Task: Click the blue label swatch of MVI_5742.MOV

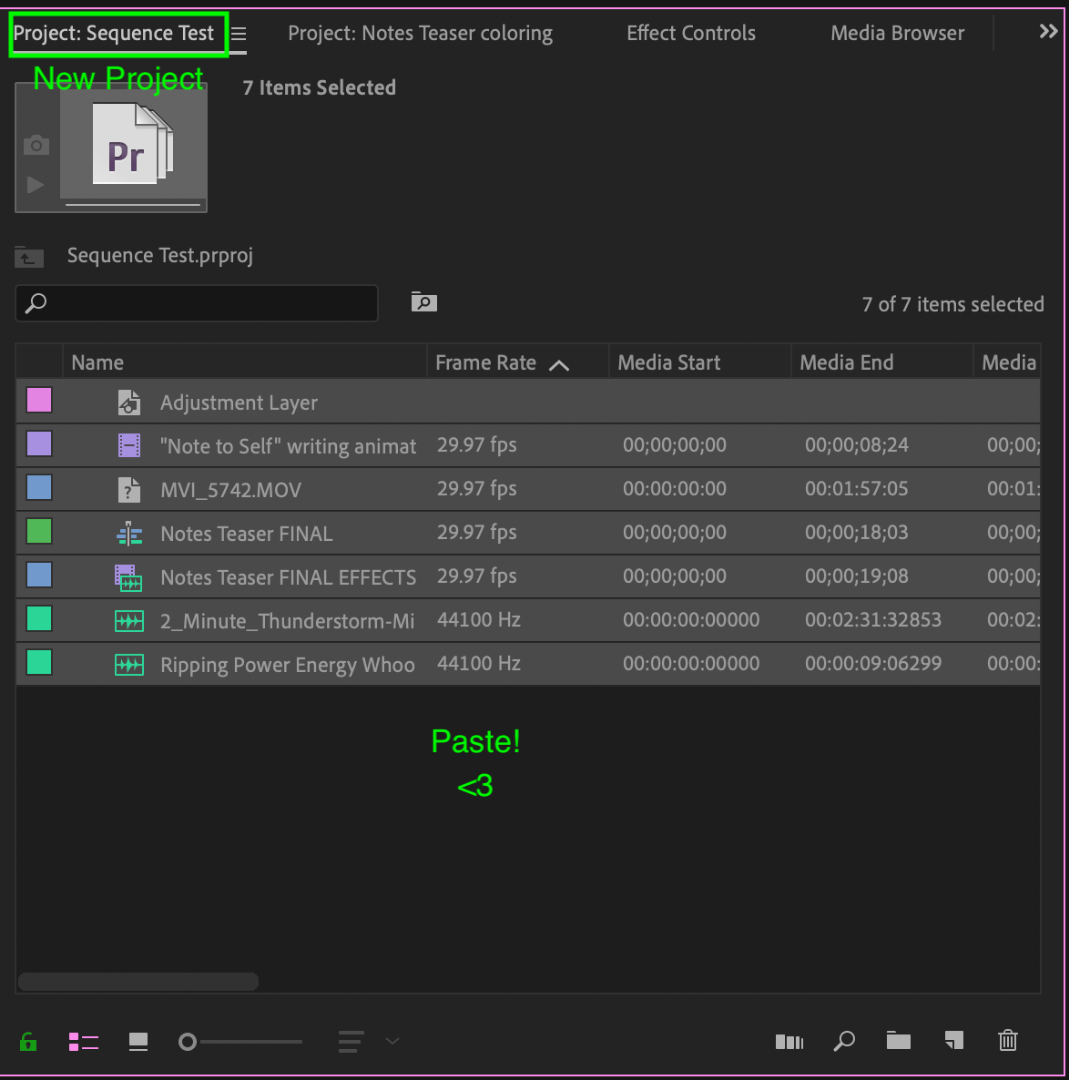Action: click(39, 488)
